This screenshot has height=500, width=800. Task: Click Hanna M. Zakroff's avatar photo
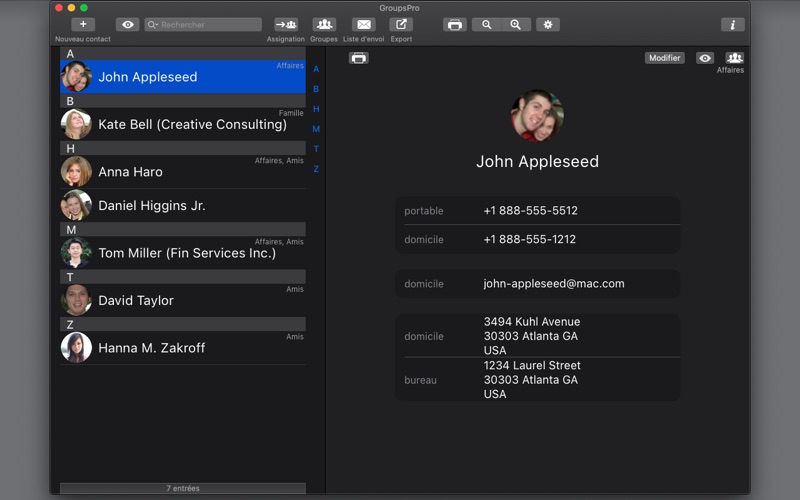pos(76,347)
